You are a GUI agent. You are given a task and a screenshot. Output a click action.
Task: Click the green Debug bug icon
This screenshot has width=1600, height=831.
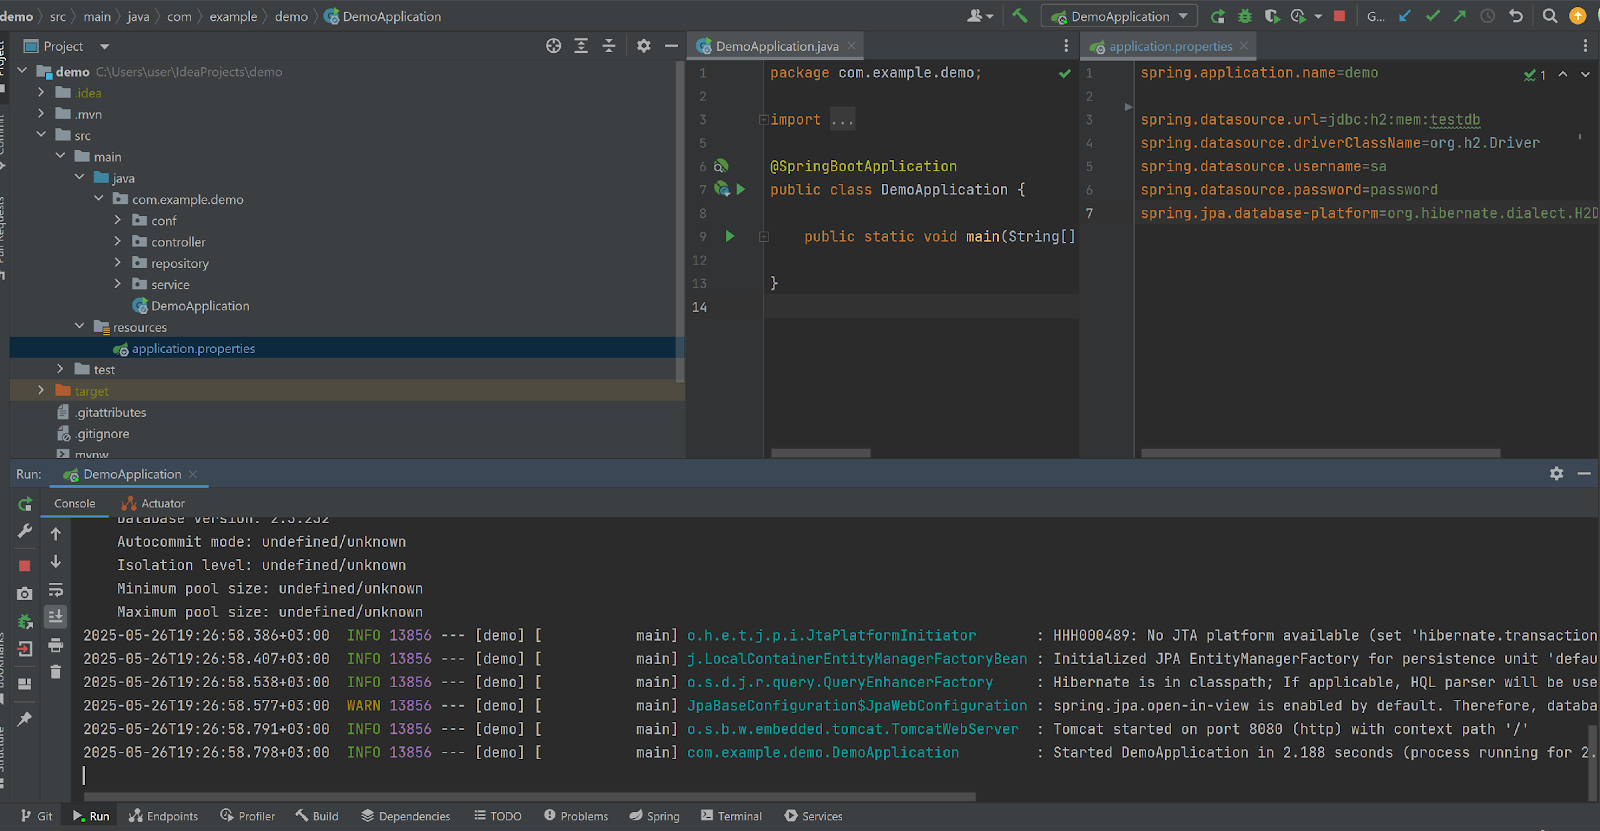click(1245, 16)
